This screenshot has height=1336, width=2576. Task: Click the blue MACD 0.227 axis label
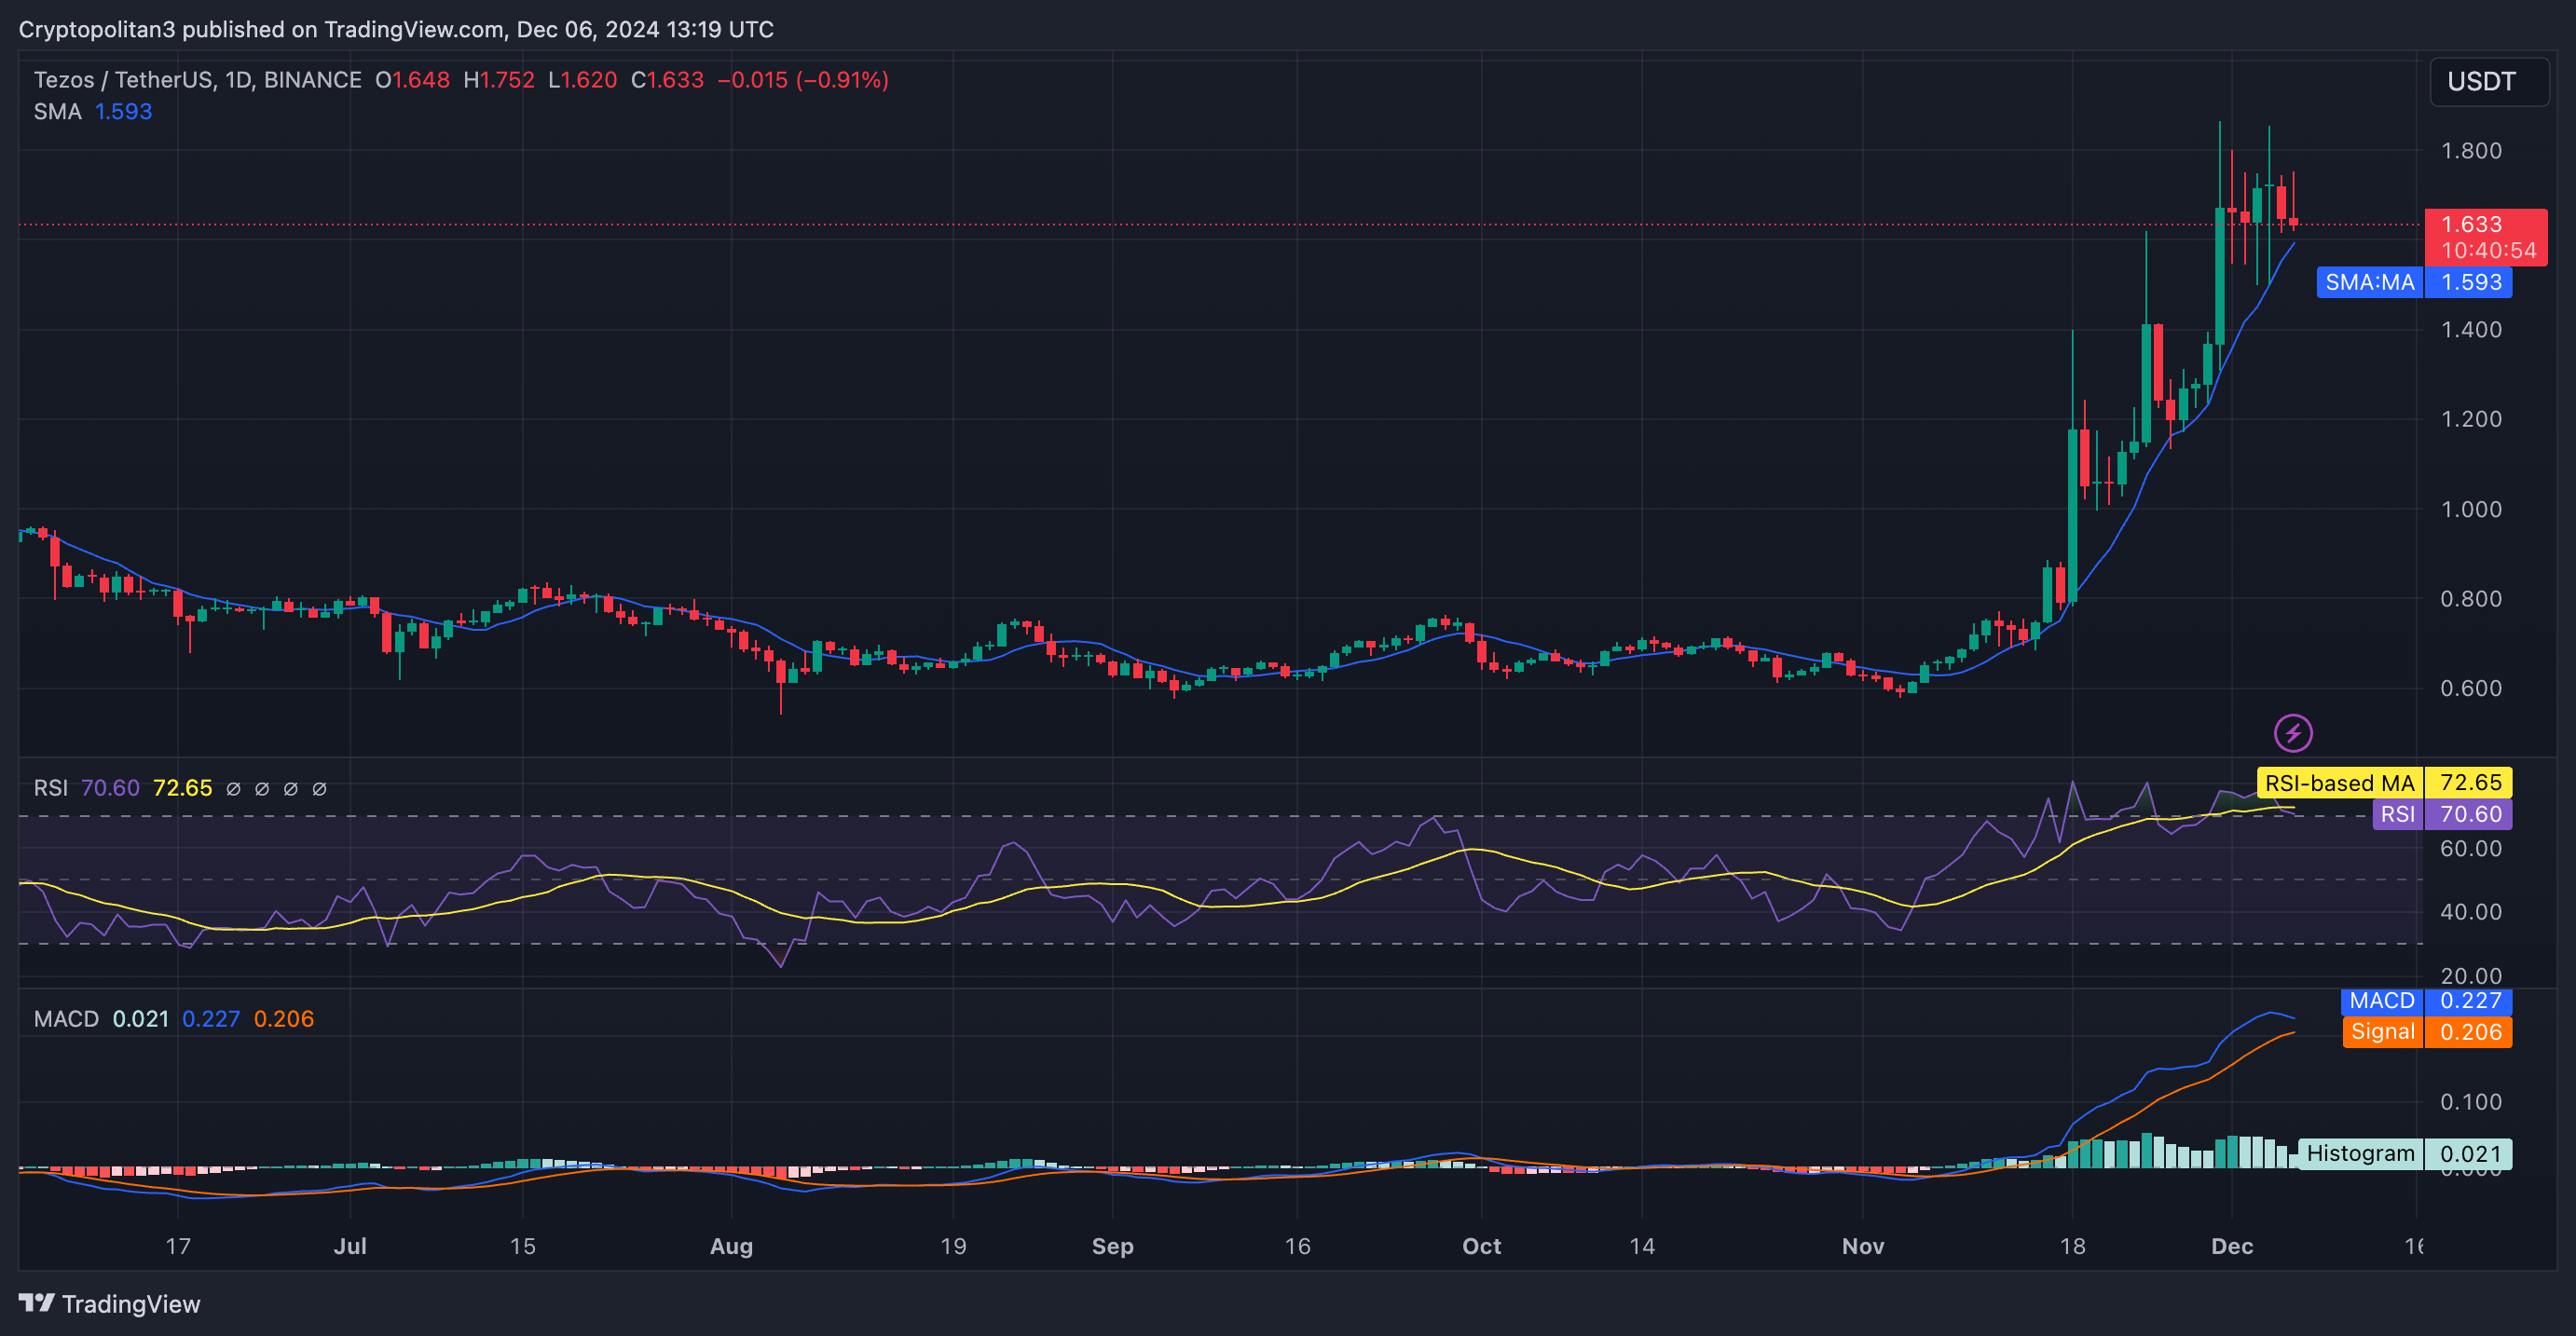[2426, 1001]
